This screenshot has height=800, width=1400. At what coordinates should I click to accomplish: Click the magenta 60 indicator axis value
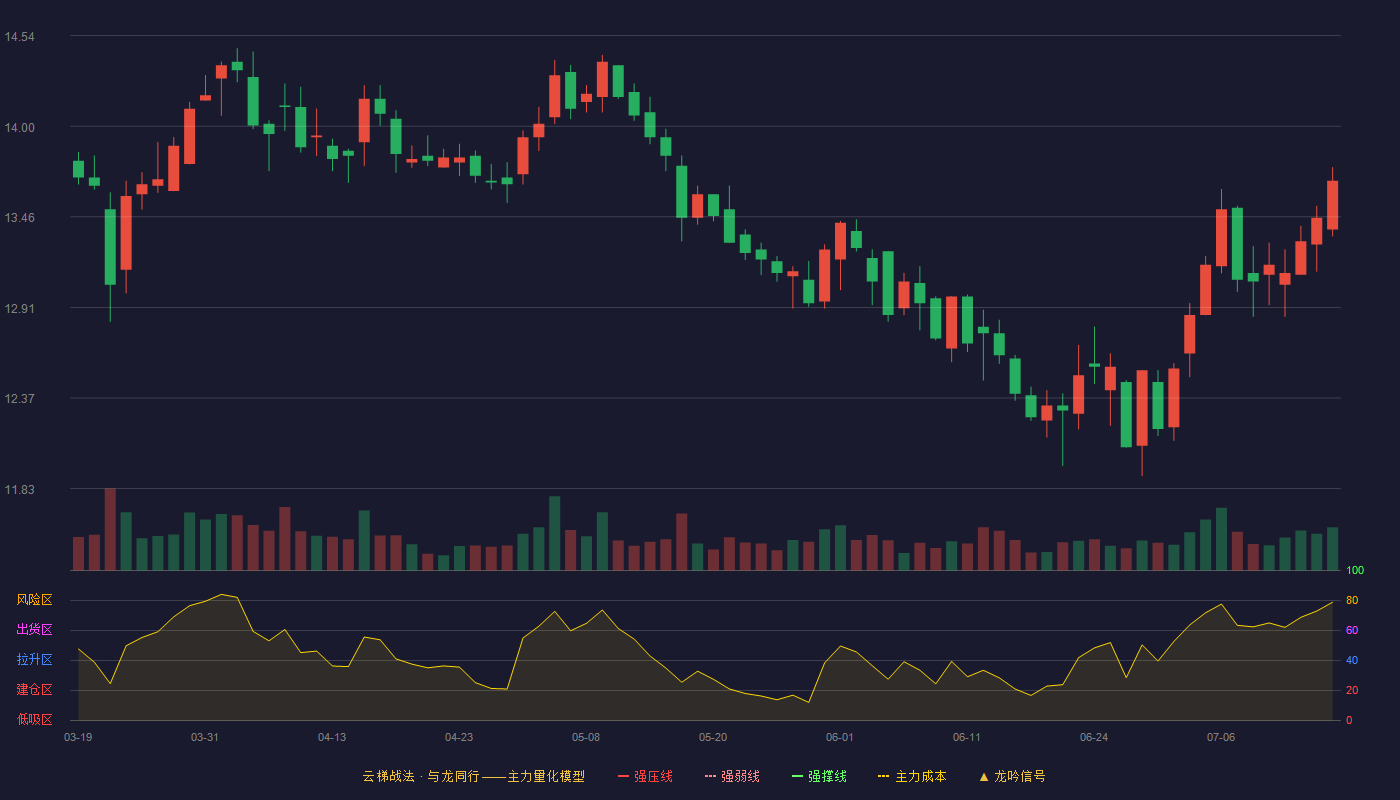[x=1352, y=630]
